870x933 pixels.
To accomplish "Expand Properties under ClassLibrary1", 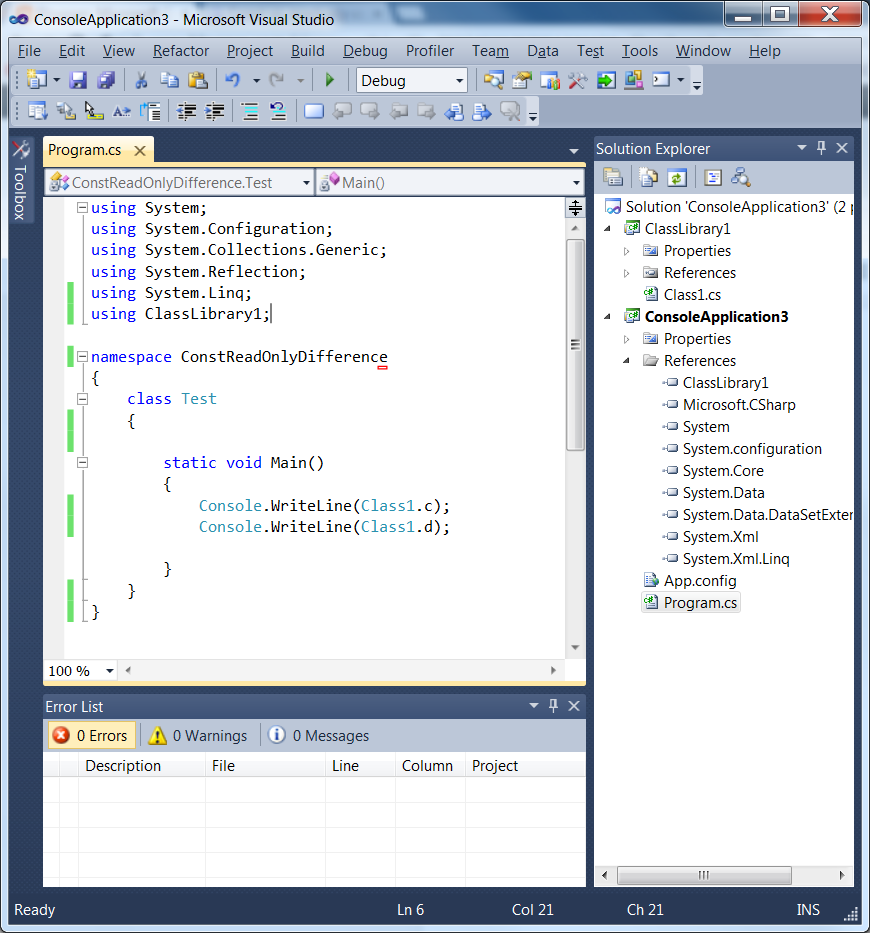I will [x=627, y=251].
